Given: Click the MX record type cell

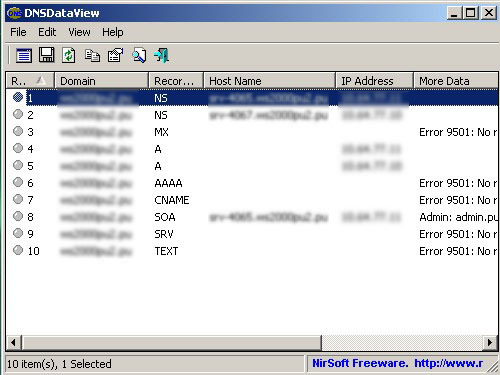Looking at the screenshot, I should tap(161, 132).
